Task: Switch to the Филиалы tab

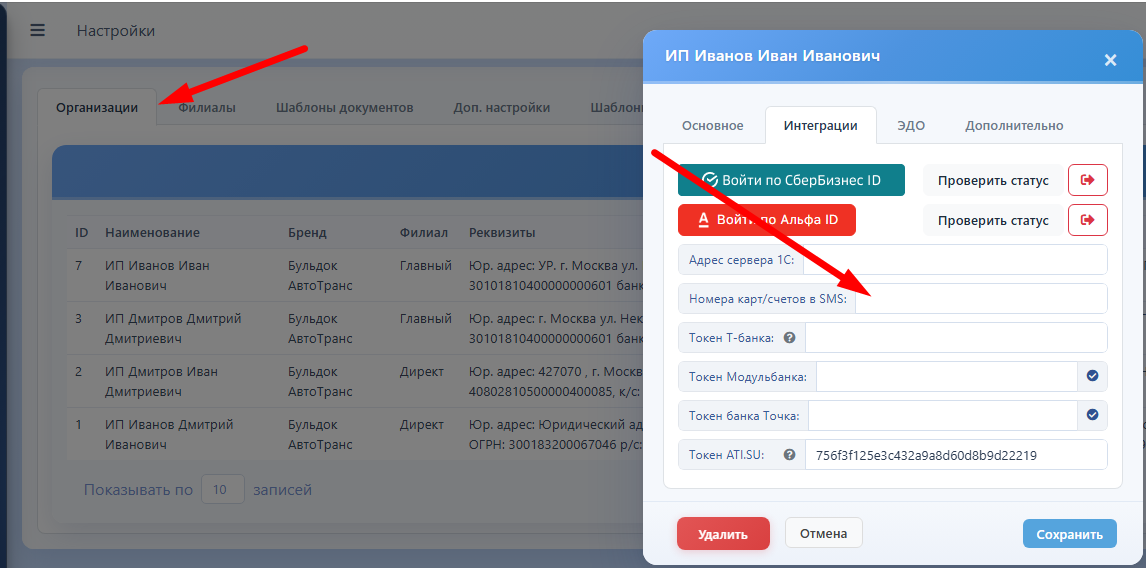Action: click(x=207, y=107)
